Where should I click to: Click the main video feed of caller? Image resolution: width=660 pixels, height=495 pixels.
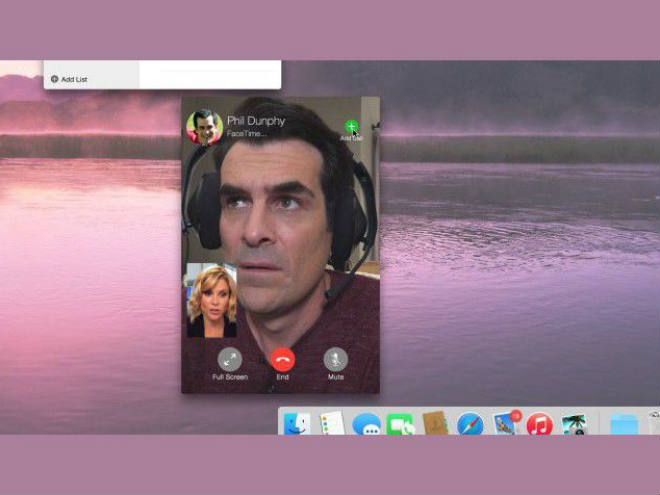coord(290,220)
